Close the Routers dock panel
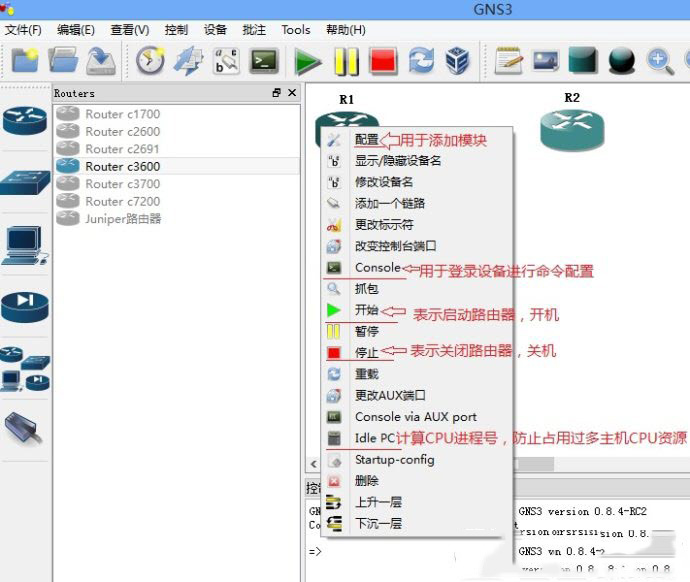Screen dimensions: 690x582 (x=292, y=93)
